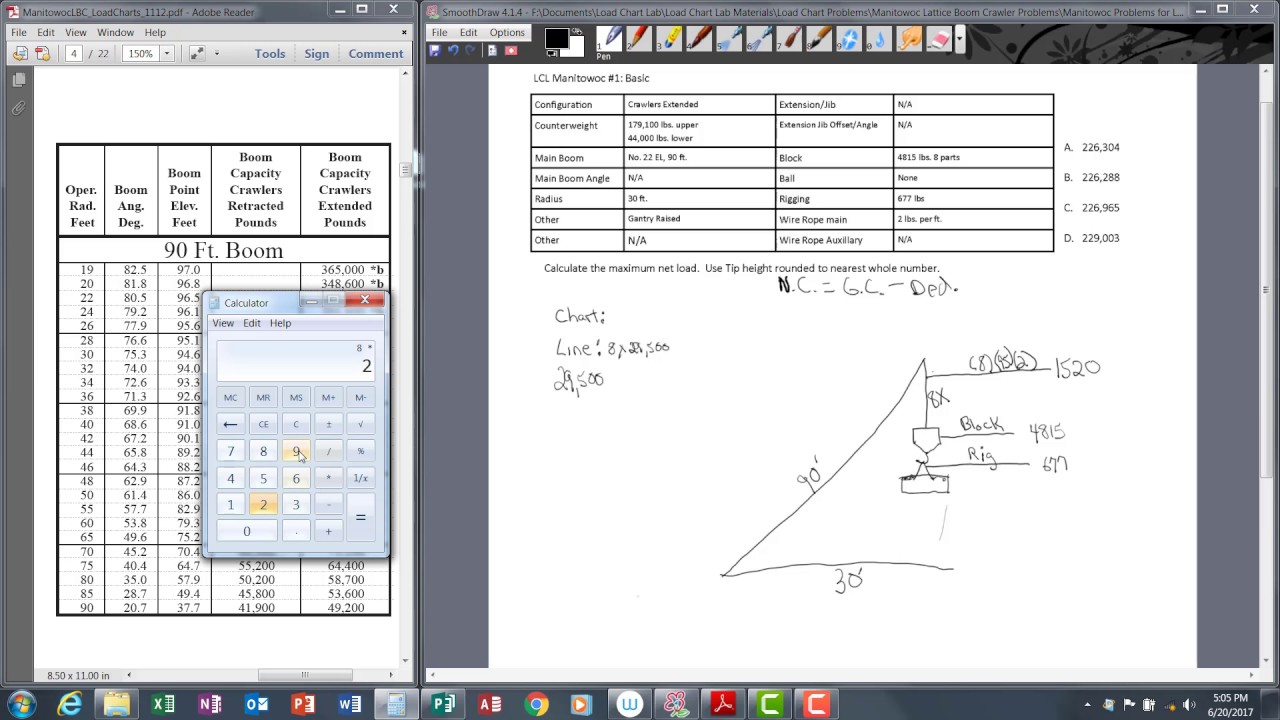Screen dimensions: 1280x720
Task: Open the Calculator View menu
Action: 223,323
